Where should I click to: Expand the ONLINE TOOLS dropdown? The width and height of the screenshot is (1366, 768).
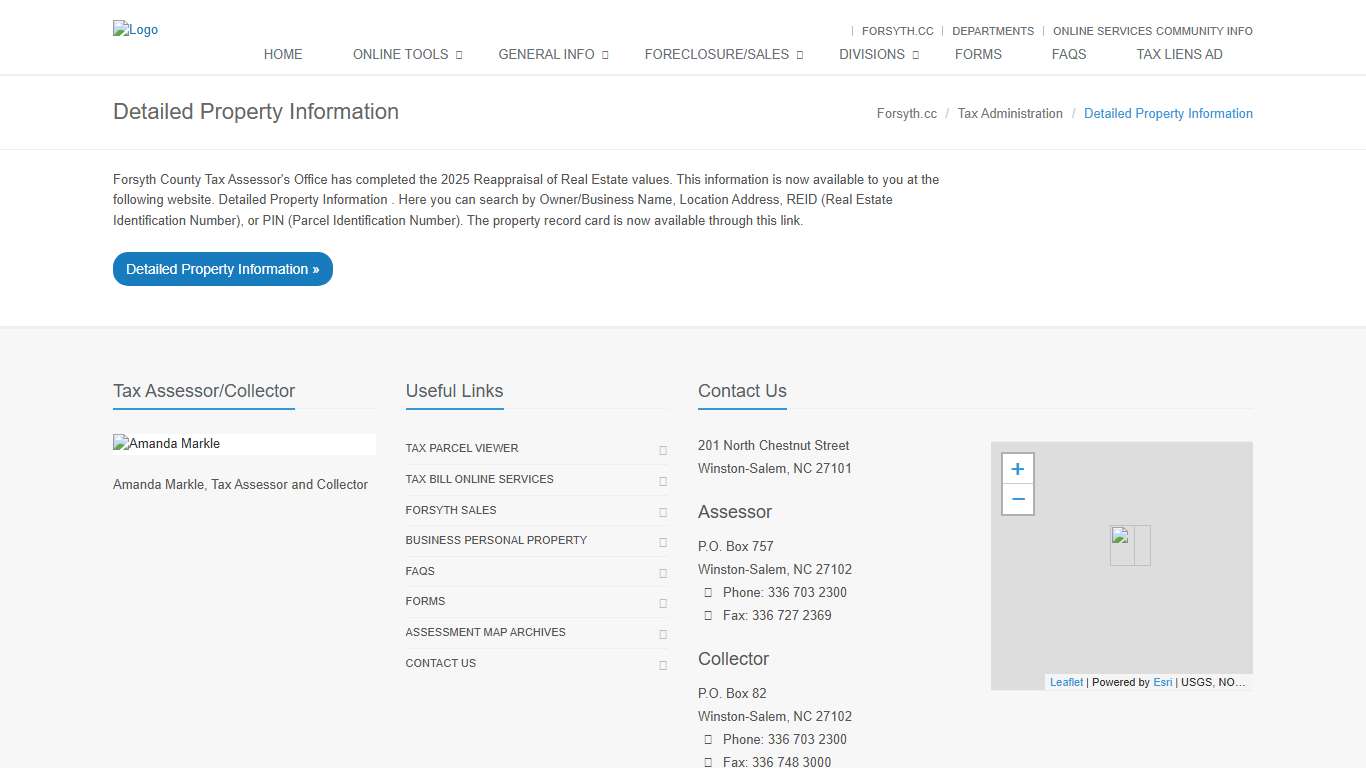(x=400, y=54)
